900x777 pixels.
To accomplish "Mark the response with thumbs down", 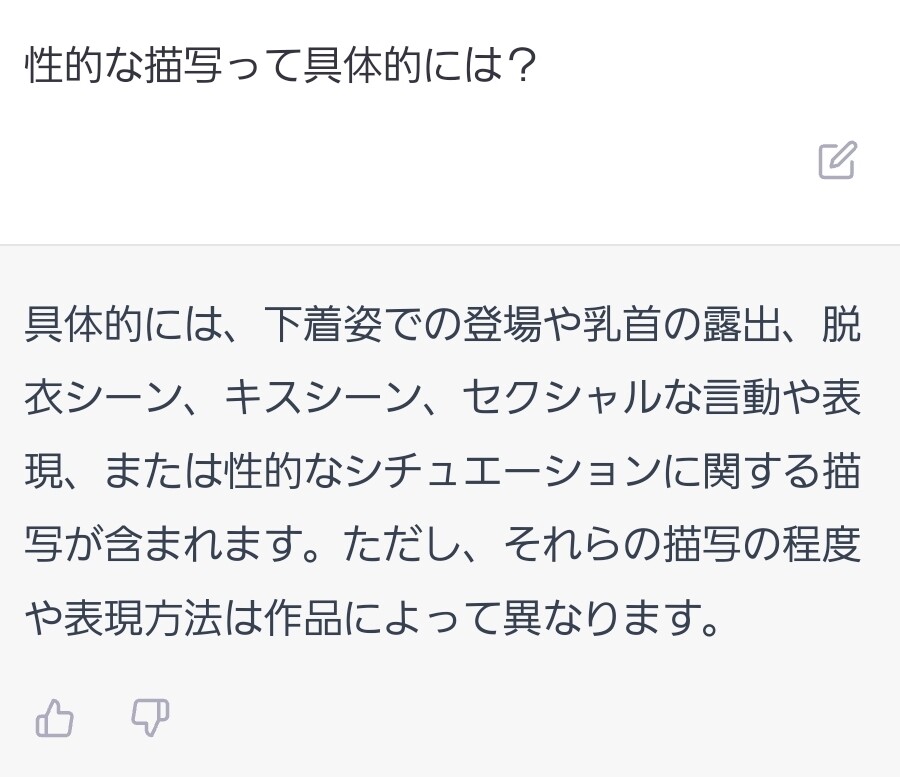I will (150, 717).
